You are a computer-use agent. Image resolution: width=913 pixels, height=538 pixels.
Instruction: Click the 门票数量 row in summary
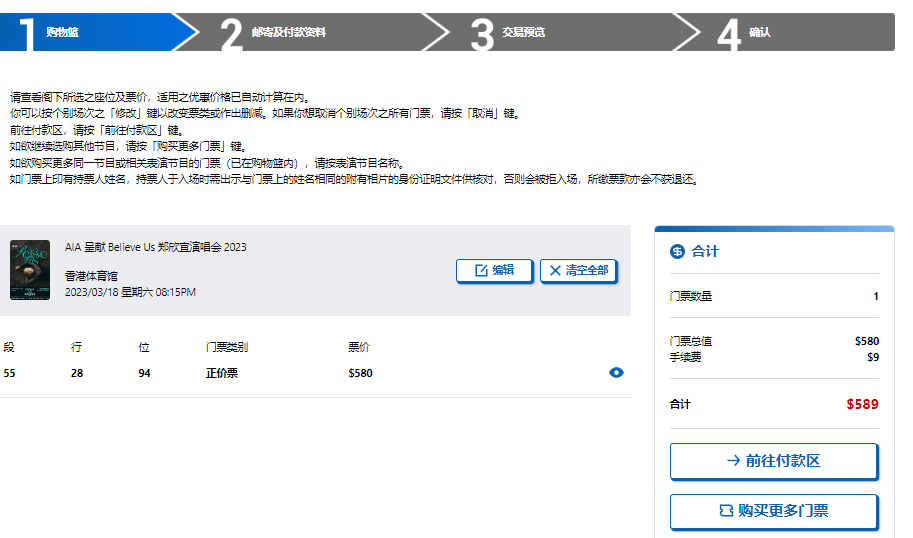point(691,296)
